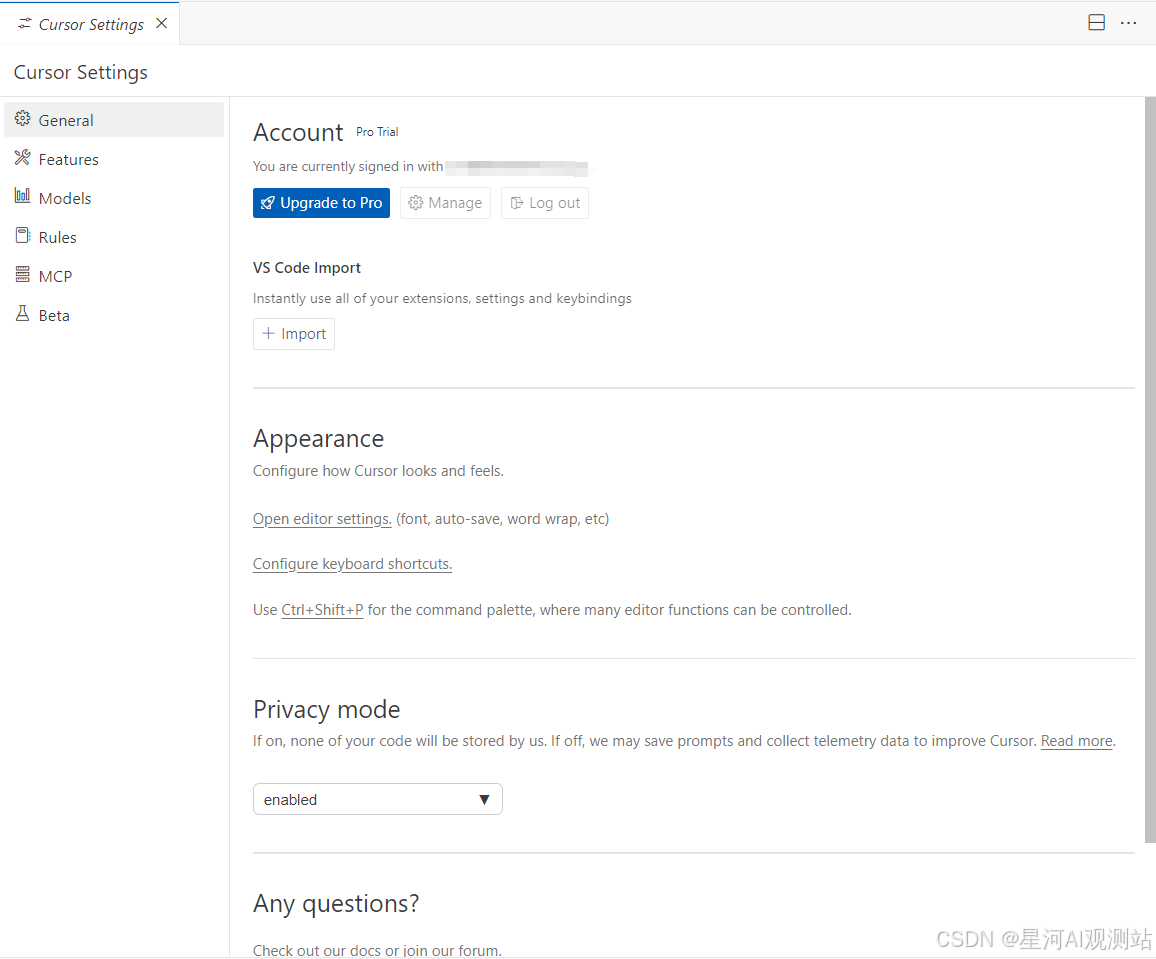This screenshot has height=959, width=1156.
Task: Click the Cursor Settings page title
Action: (80, 72)
